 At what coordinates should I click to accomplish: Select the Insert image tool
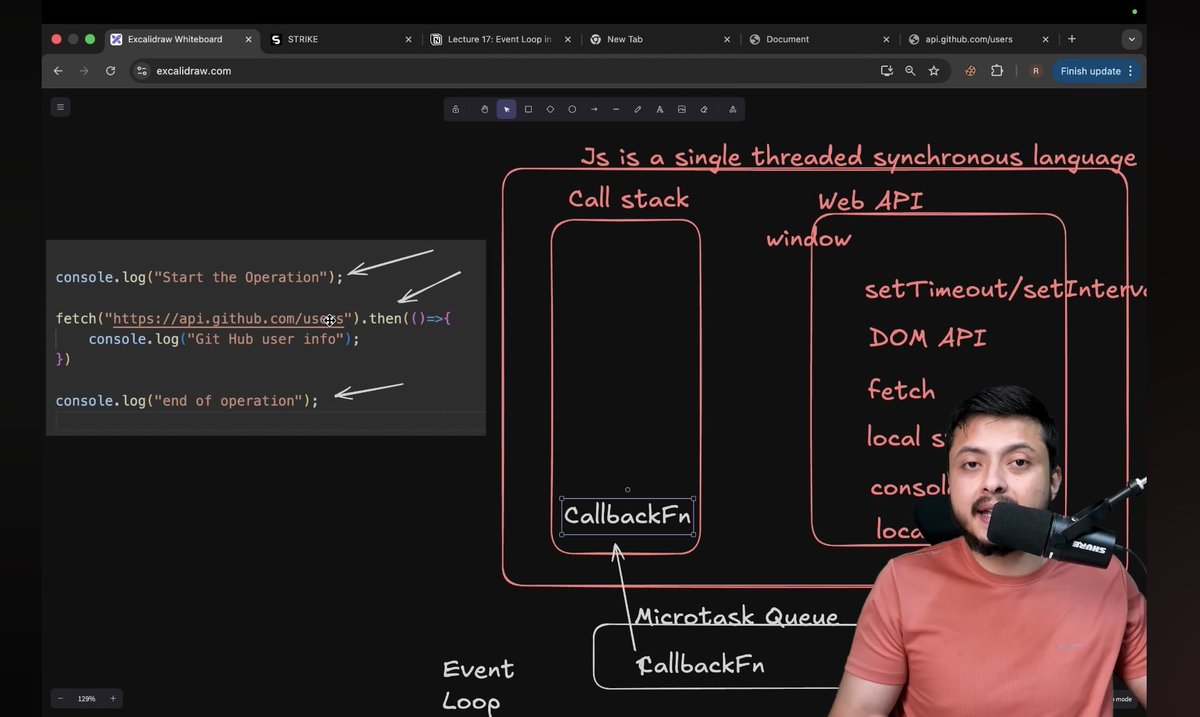point(681,109)
